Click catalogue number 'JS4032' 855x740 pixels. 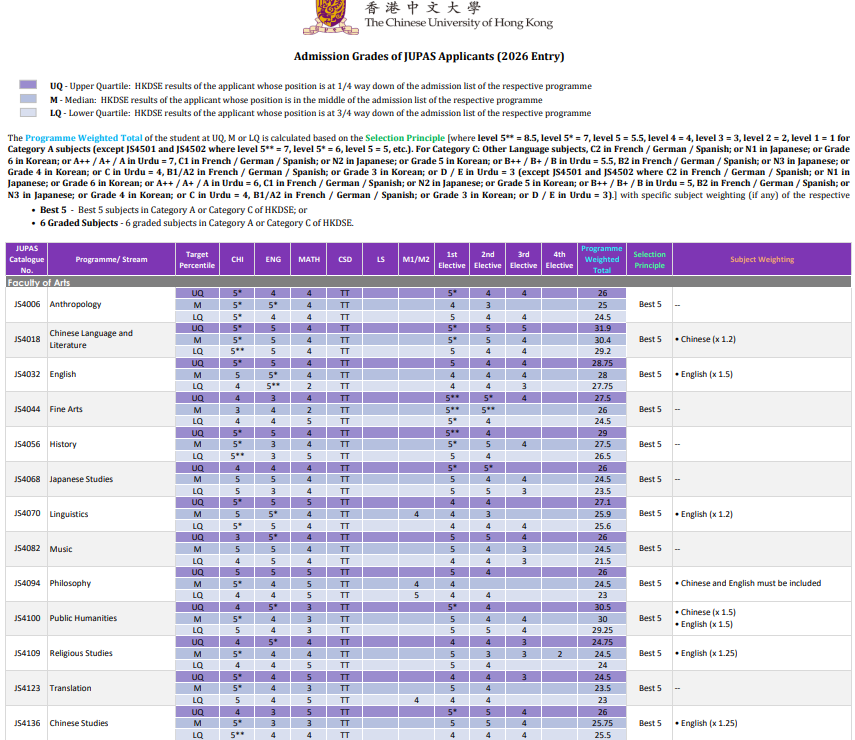coord(27,374)
